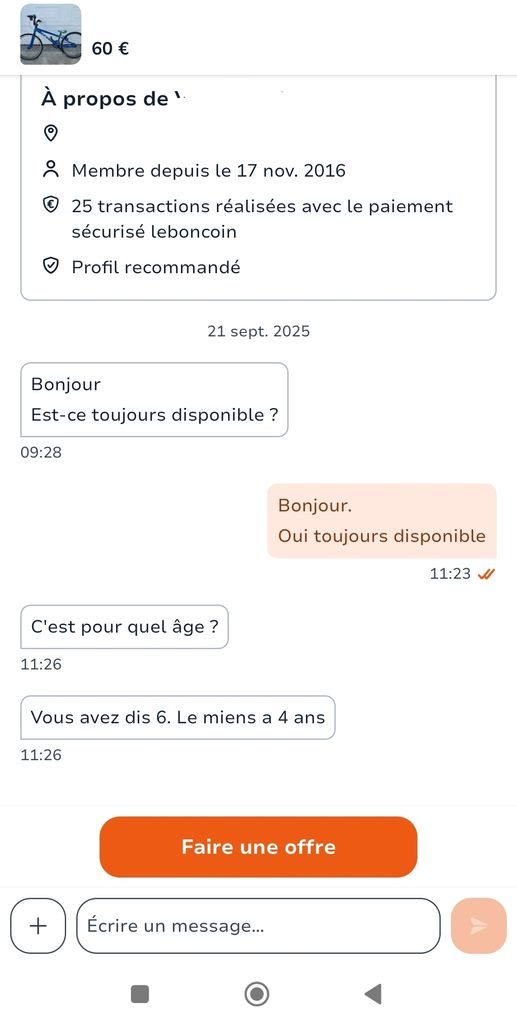
Task: Focus the Écrire un message field
Action: (258, 926)
